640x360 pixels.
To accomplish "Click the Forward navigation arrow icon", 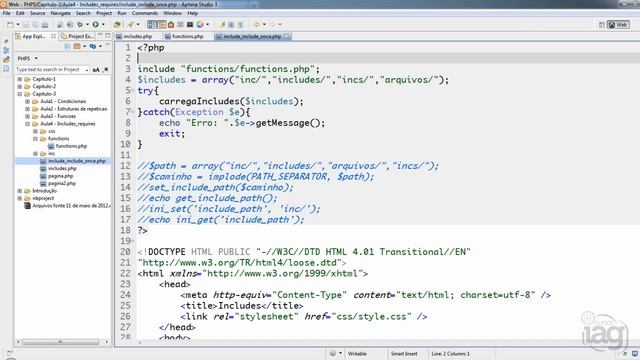I will click(x=272, y=24).
